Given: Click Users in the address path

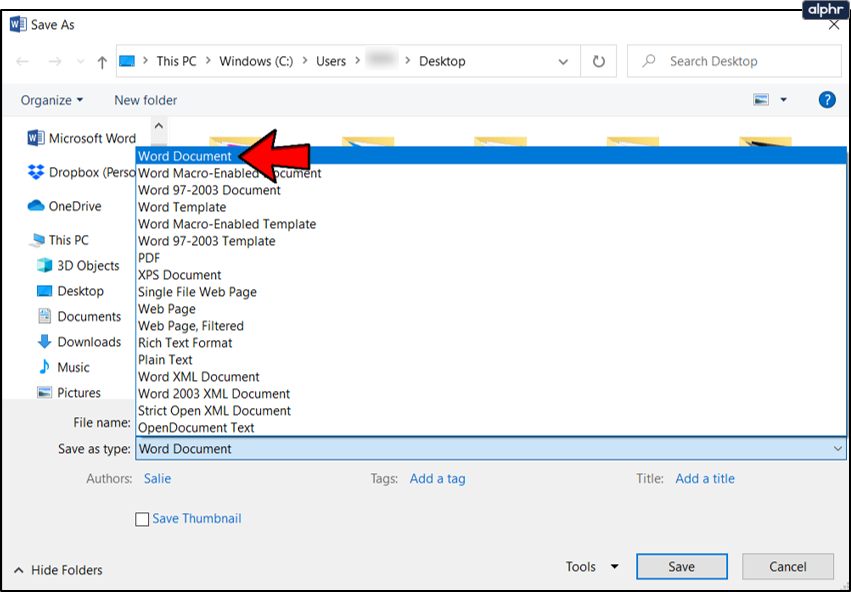Looking at the screenshot, I should (331, 61).
